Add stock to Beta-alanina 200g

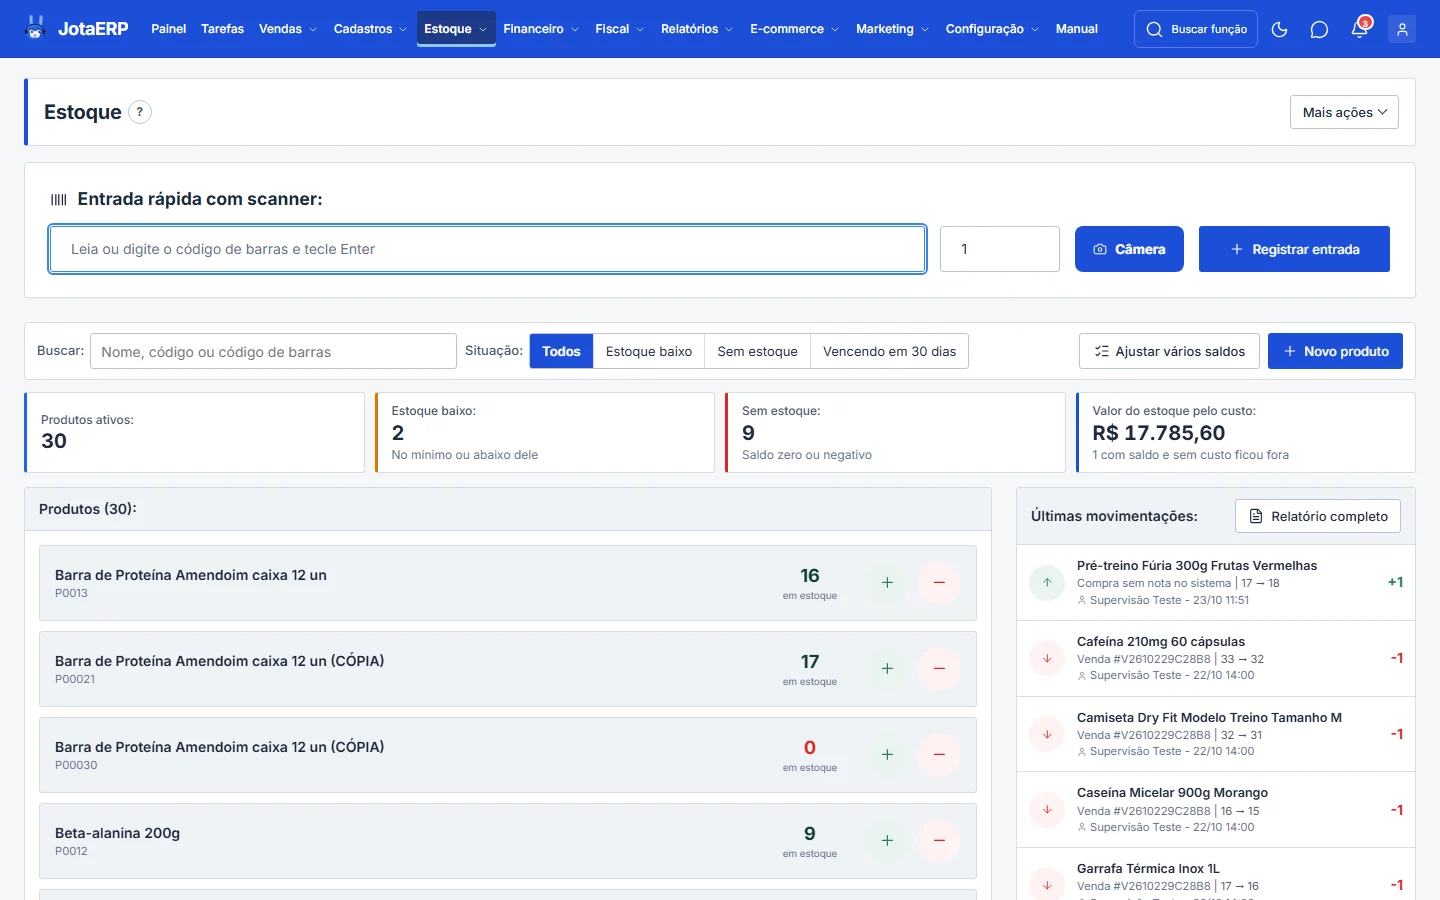(887, 841)
